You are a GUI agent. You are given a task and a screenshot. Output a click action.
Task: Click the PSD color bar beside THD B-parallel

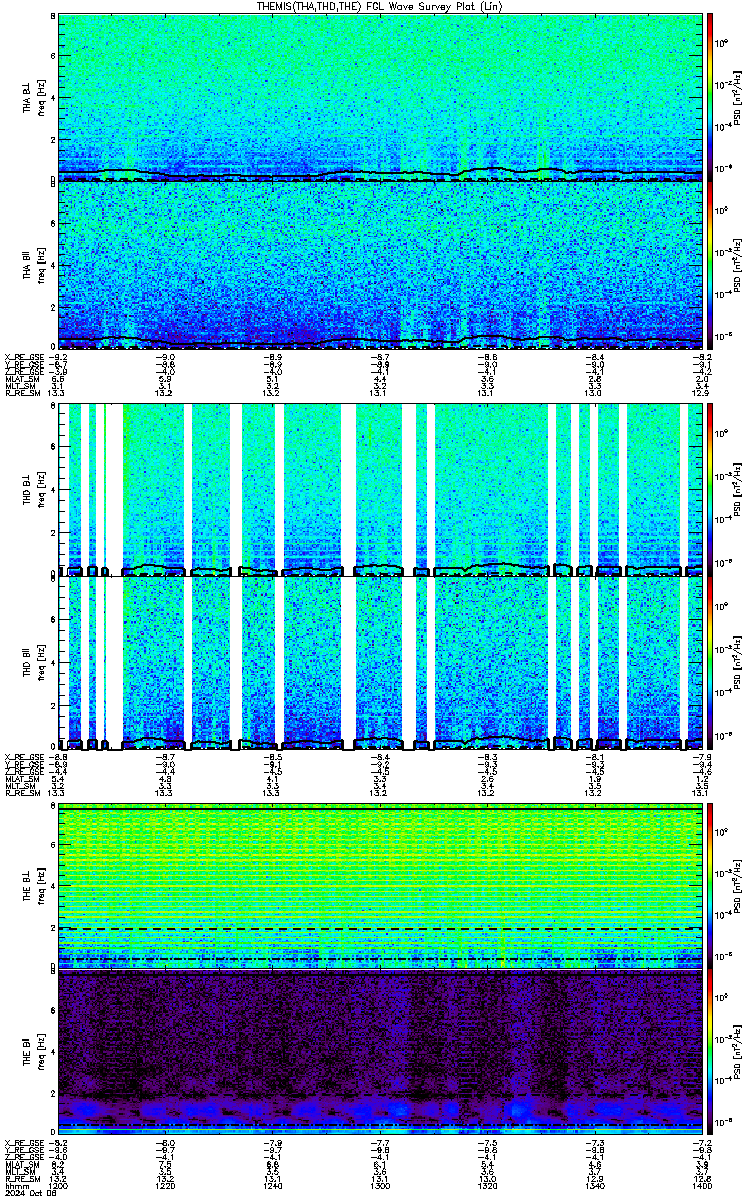click(x=710, y=663)
